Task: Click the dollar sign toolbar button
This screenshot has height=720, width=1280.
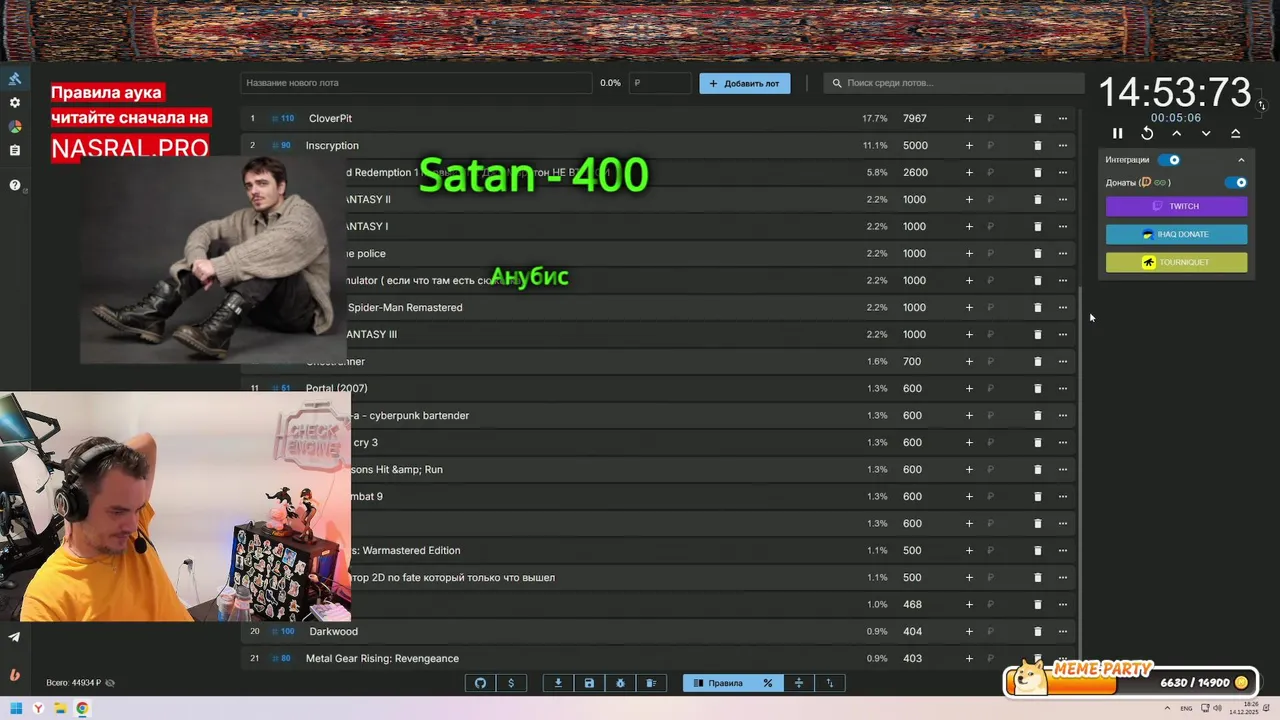Action: 511,683
